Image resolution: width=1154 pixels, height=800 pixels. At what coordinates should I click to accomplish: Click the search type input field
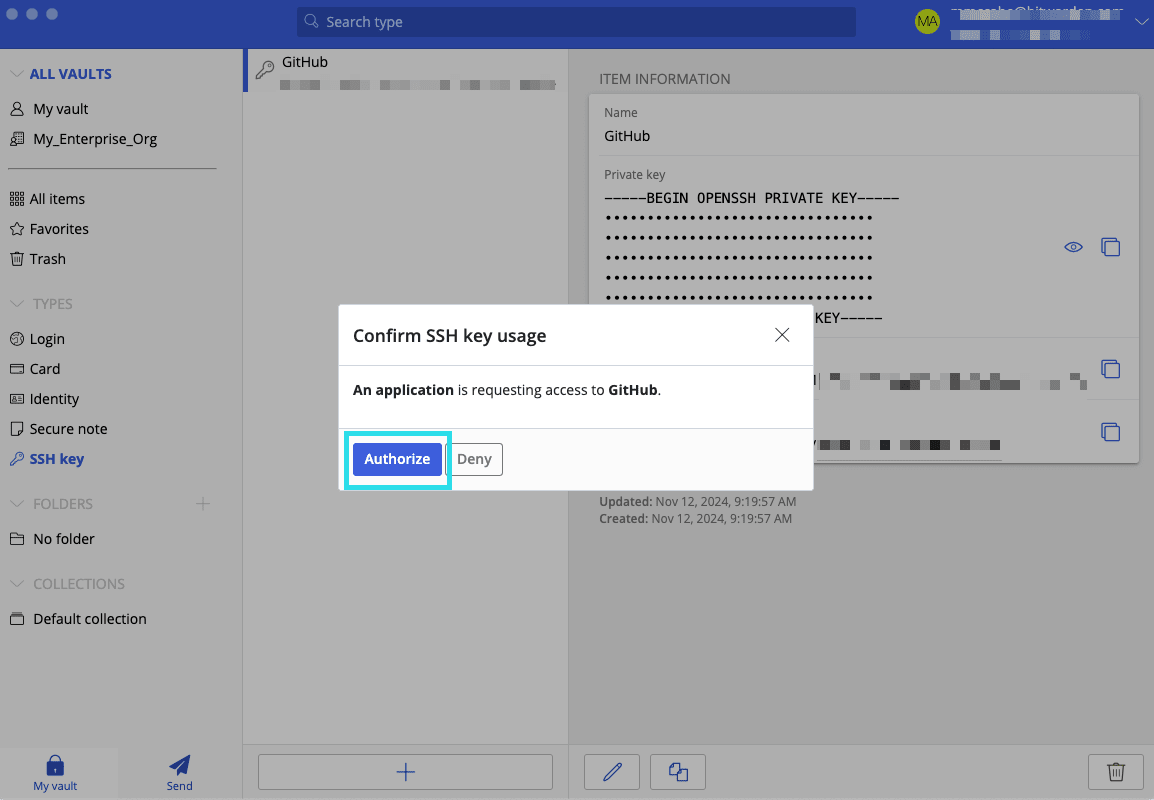tap(576, 21)
